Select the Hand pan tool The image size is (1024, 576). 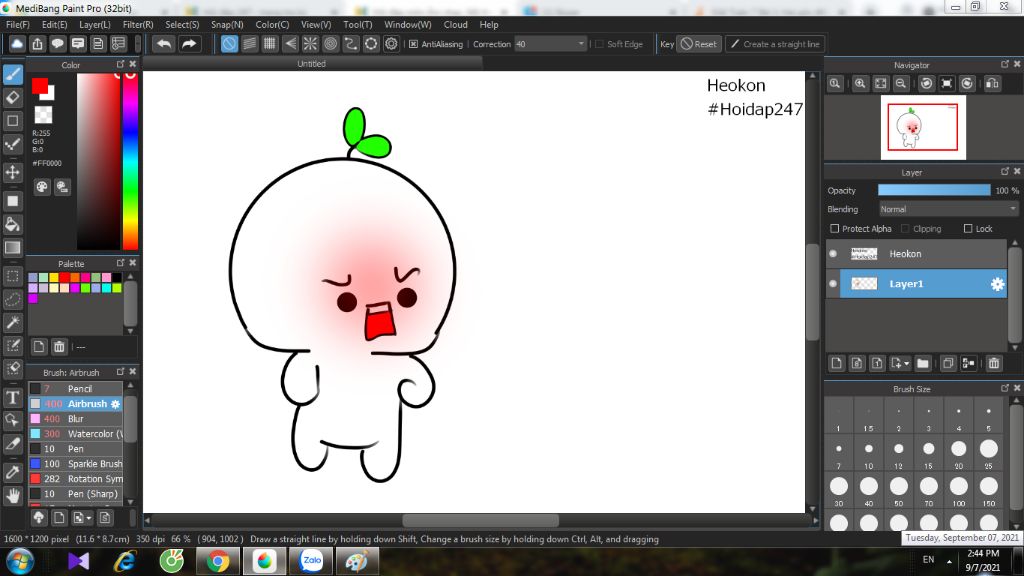12,496
